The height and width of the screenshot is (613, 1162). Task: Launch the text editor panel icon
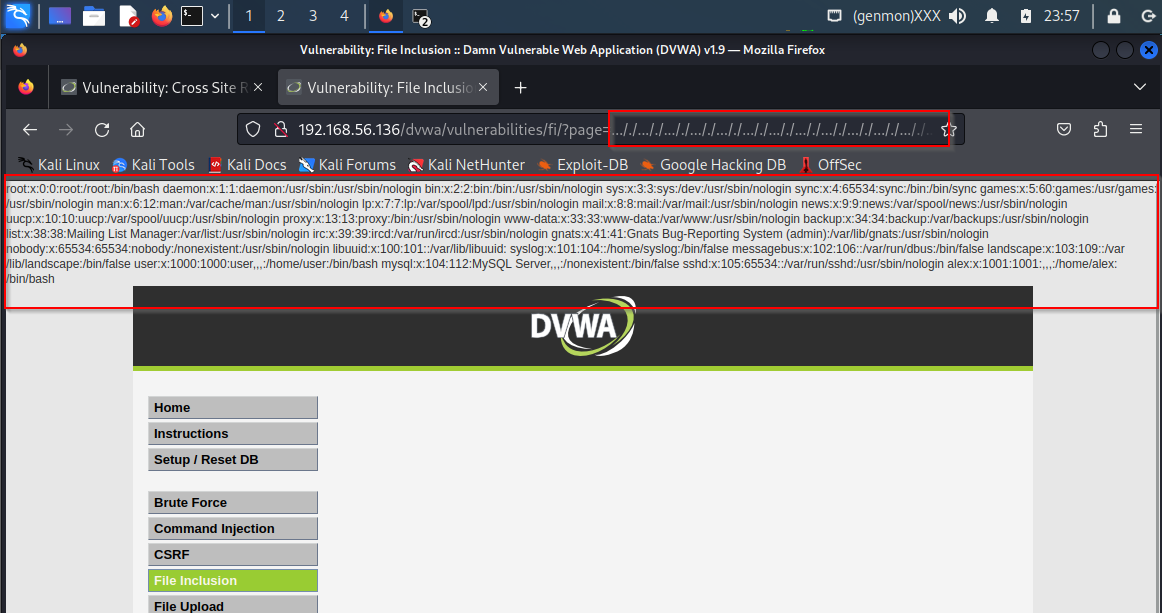[x=128, y=16]
